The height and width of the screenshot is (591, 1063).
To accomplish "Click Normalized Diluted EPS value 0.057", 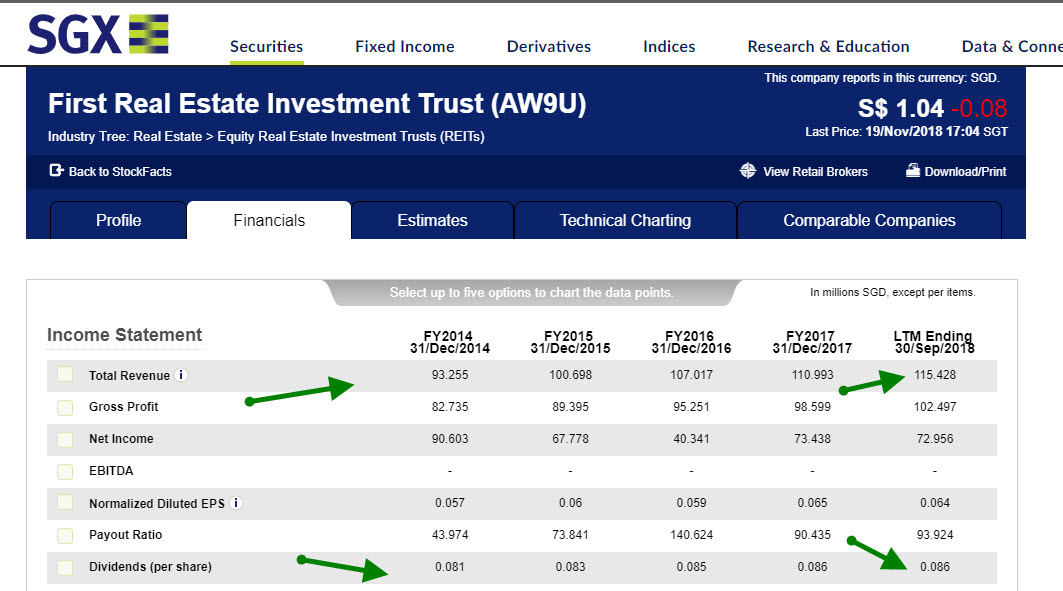I will pyautogui.click(x=450, y=503).
